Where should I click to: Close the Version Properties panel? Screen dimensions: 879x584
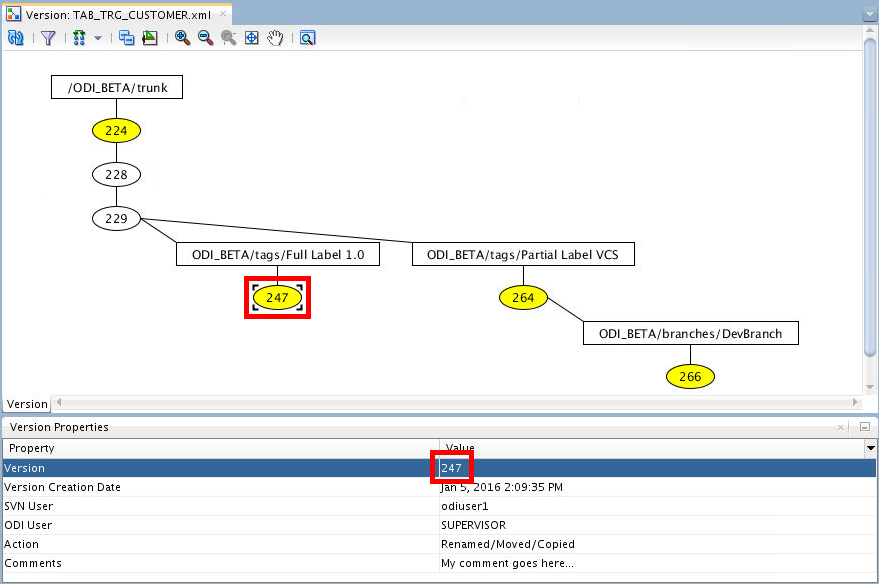point(841,427)
